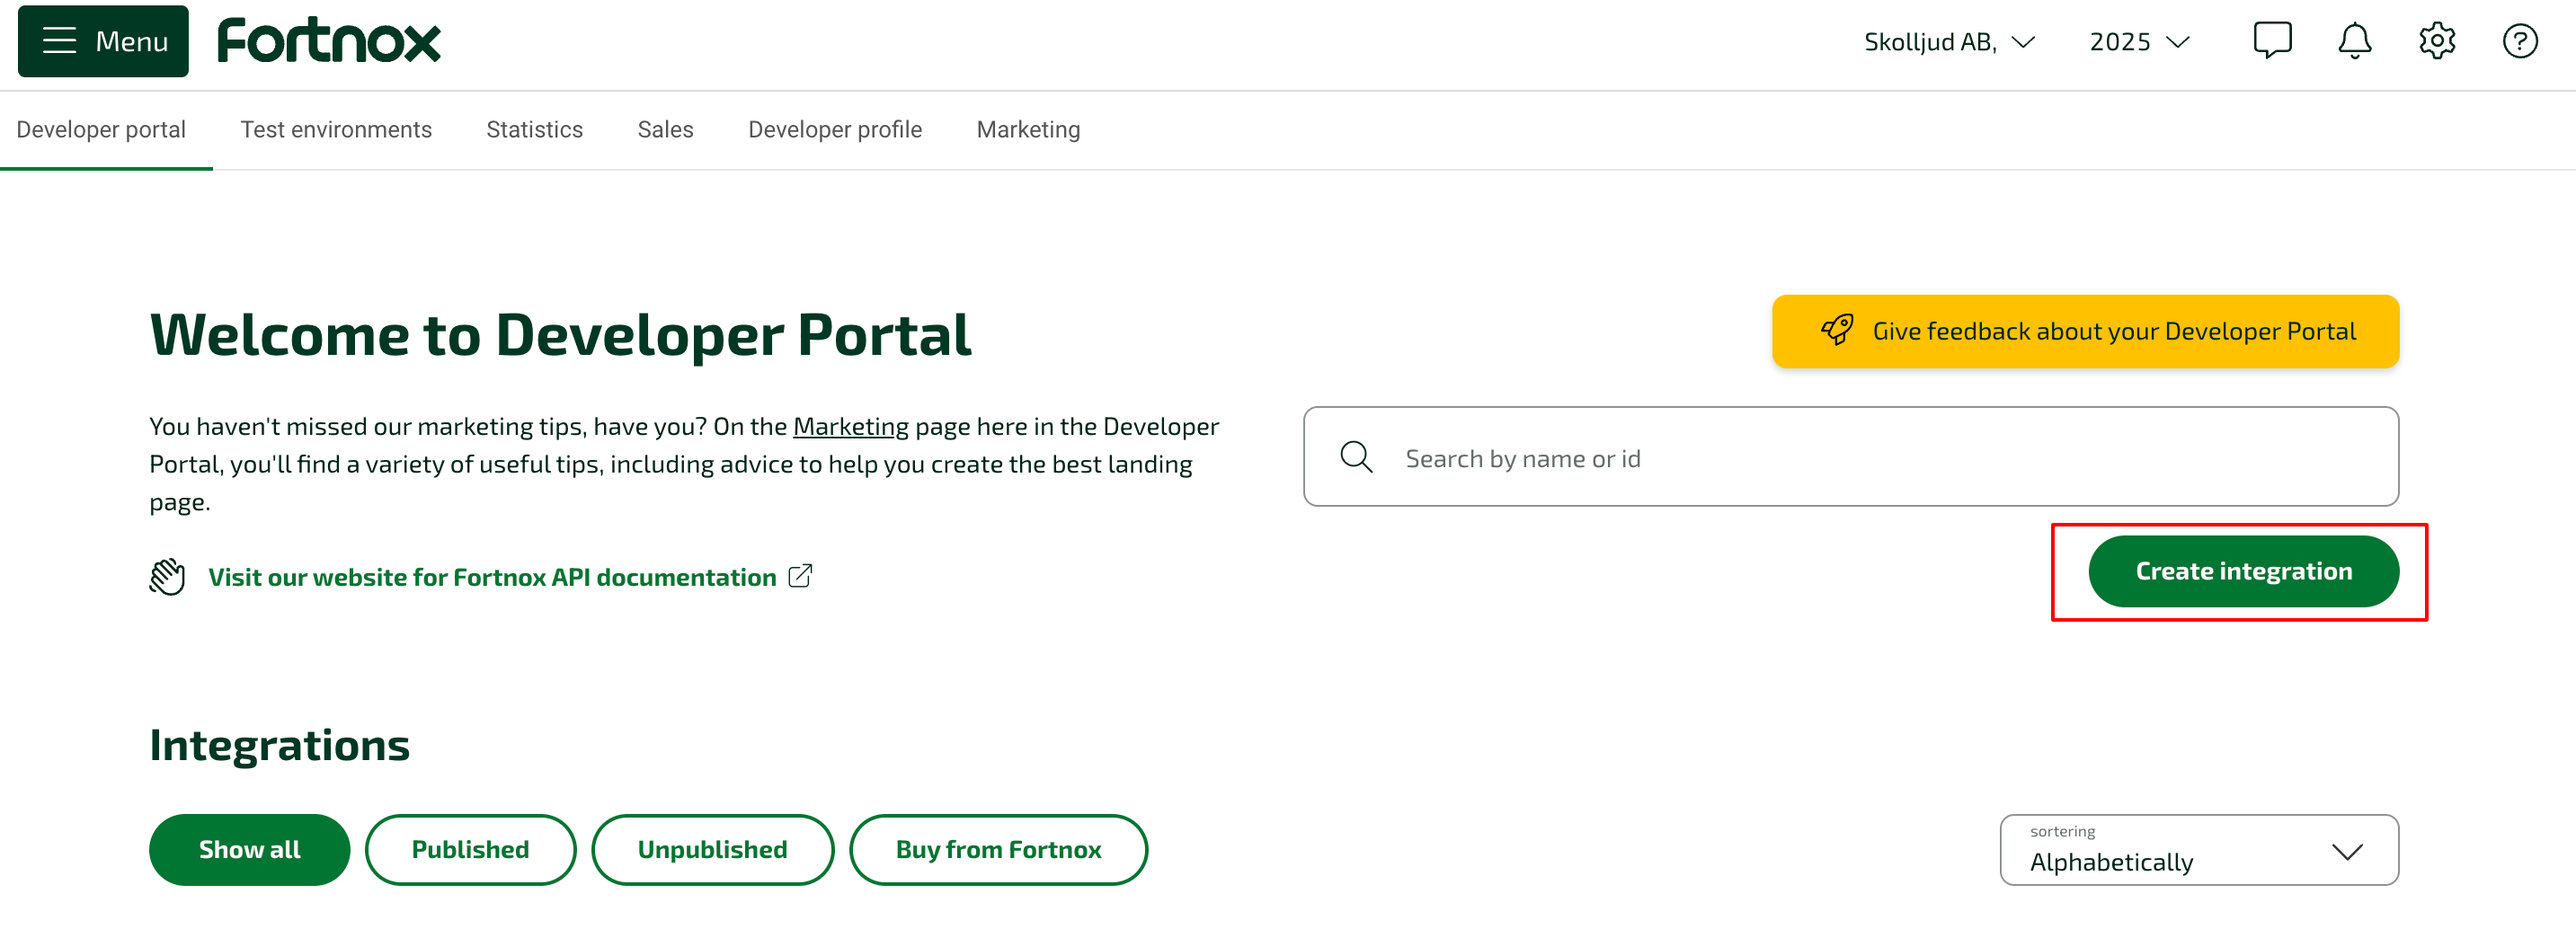
Task: Follow the Marketing link in the paragraph
Action: [x=850, y=427]
